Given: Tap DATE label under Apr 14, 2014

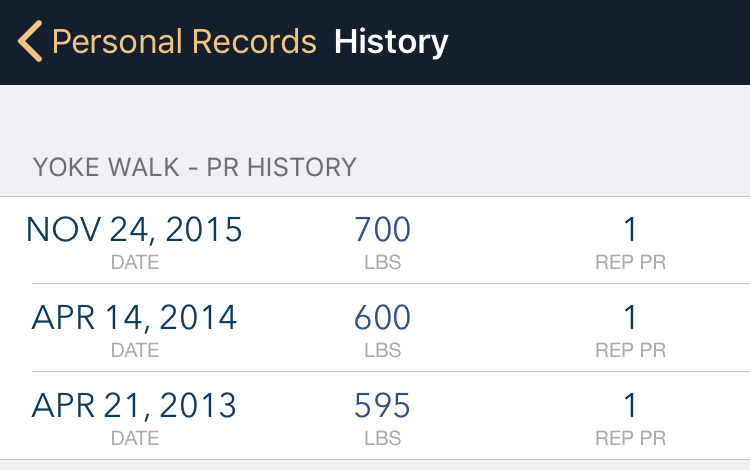Looking at the screenshot, I should 135,350.
